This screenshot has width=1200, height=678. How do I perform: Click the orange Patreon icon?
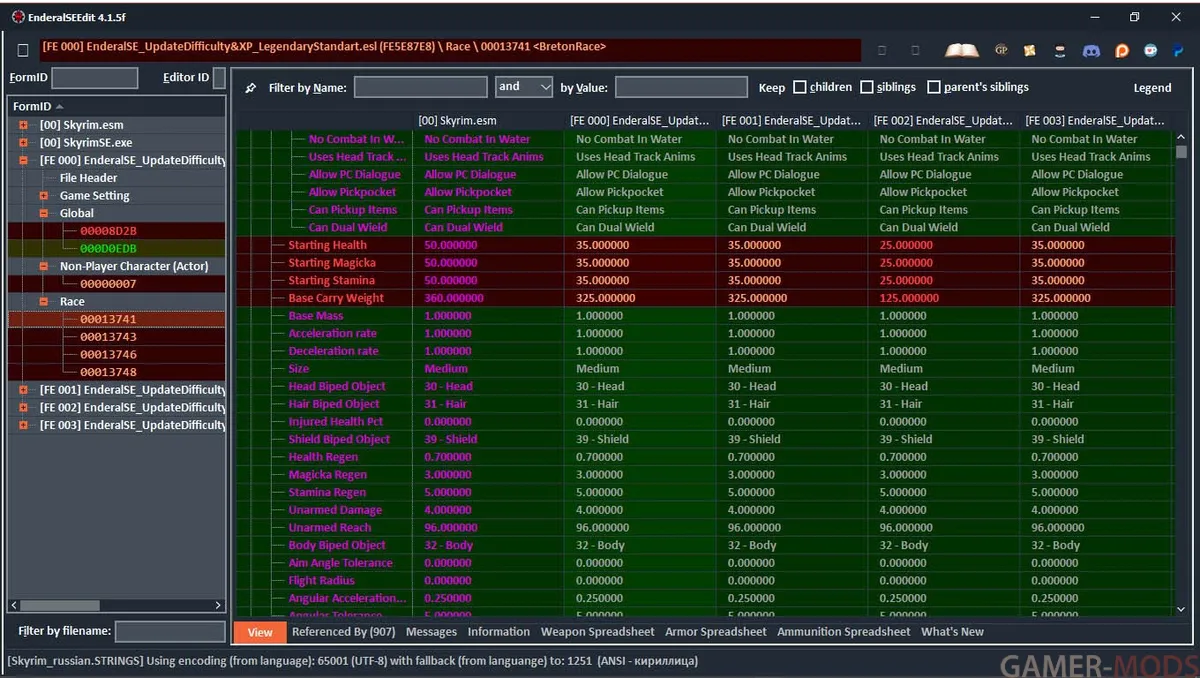point(1122,50)
